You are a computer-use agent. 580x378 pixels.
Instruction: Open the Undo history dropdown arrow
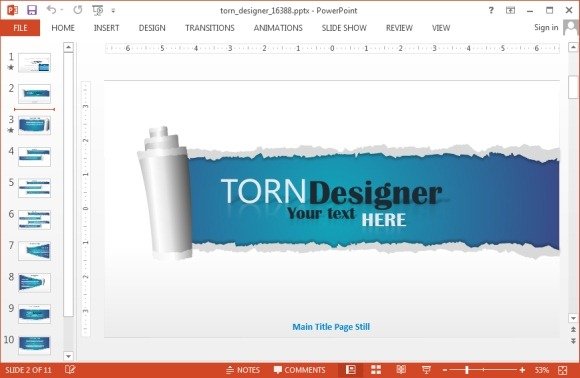coord(62,10)
